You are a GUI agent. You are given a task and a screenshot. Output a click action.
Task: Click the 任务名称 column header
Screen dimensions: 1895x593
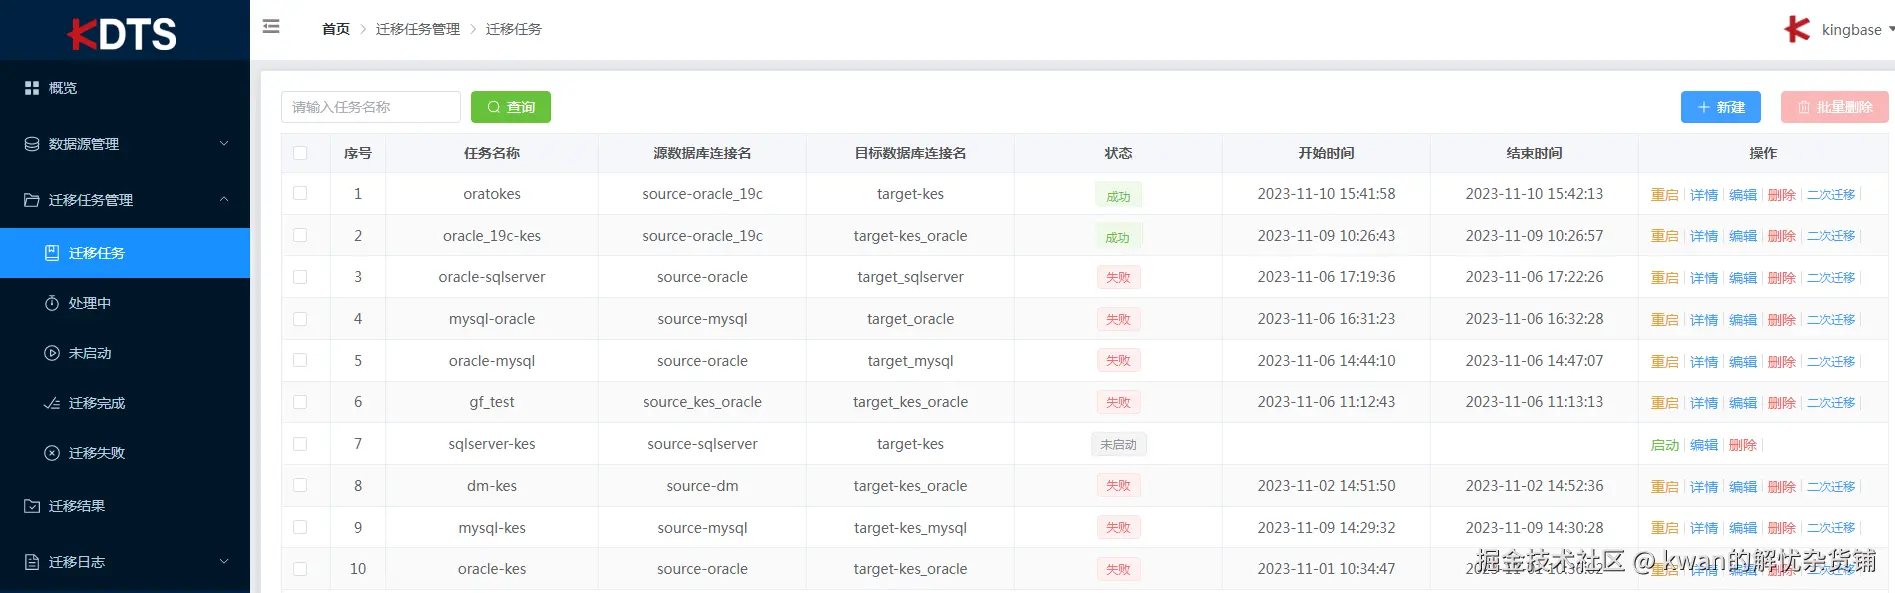pos(492,153)
